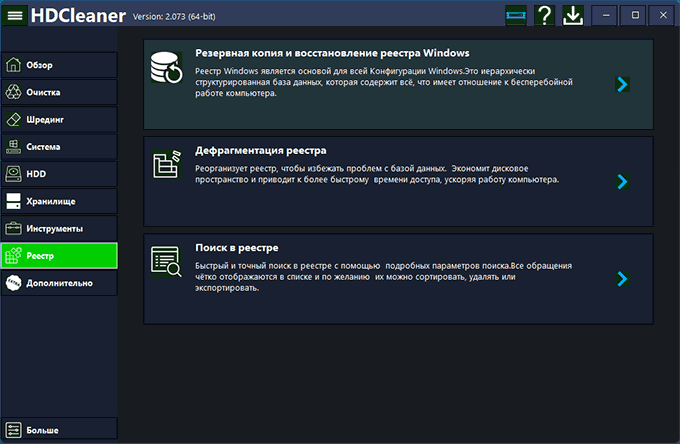680x444 pixels.
Task: Switch to the Очистка tab
Action: tap(59, 93)
